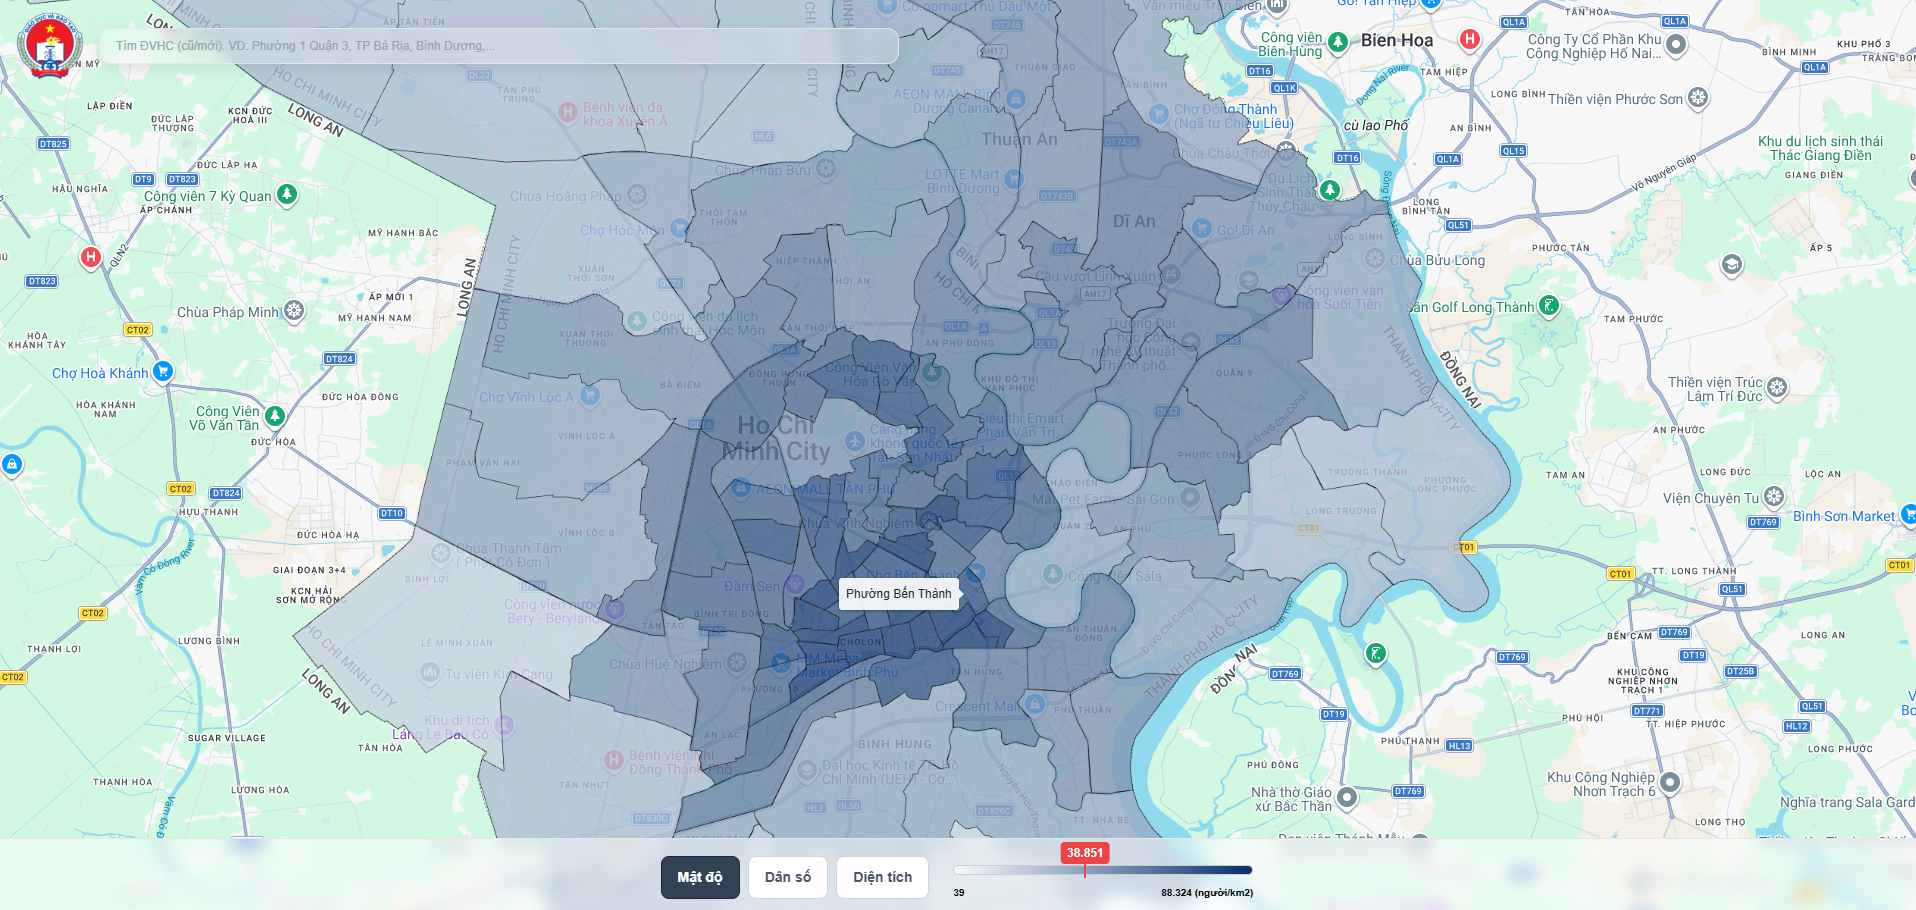Click the density gradient legend bar

click(x=1102, y=870)
